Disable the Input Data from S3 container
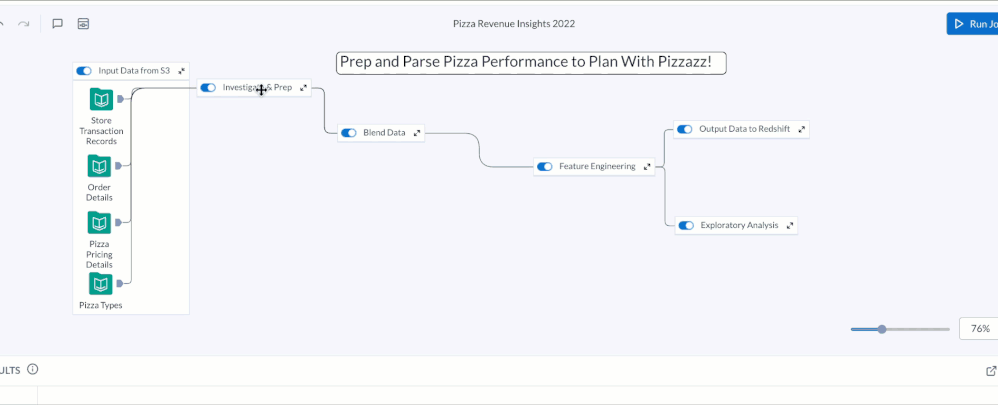 (x=84, y=71)
